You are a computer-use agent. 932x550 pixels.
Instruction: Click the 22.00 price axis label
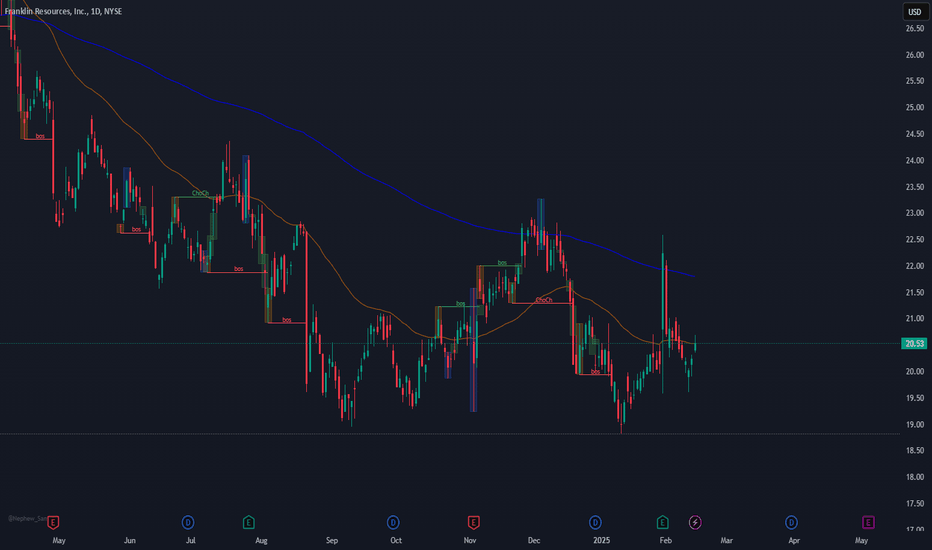click(915, 266)
